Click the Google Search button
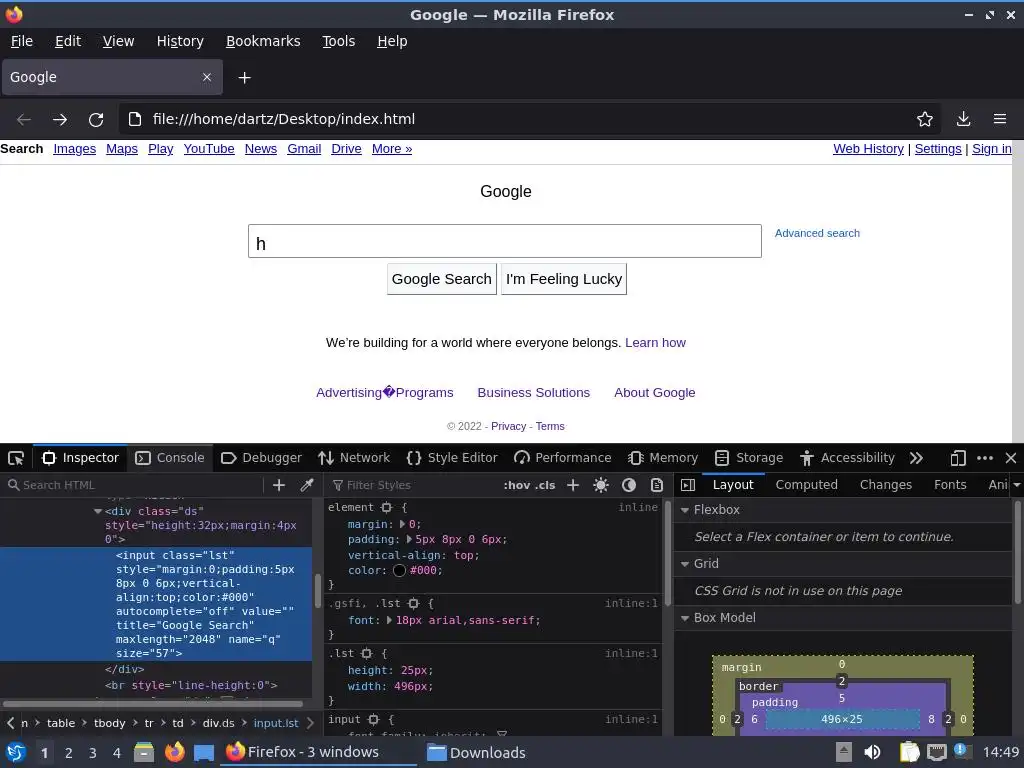 click(441, 279)
